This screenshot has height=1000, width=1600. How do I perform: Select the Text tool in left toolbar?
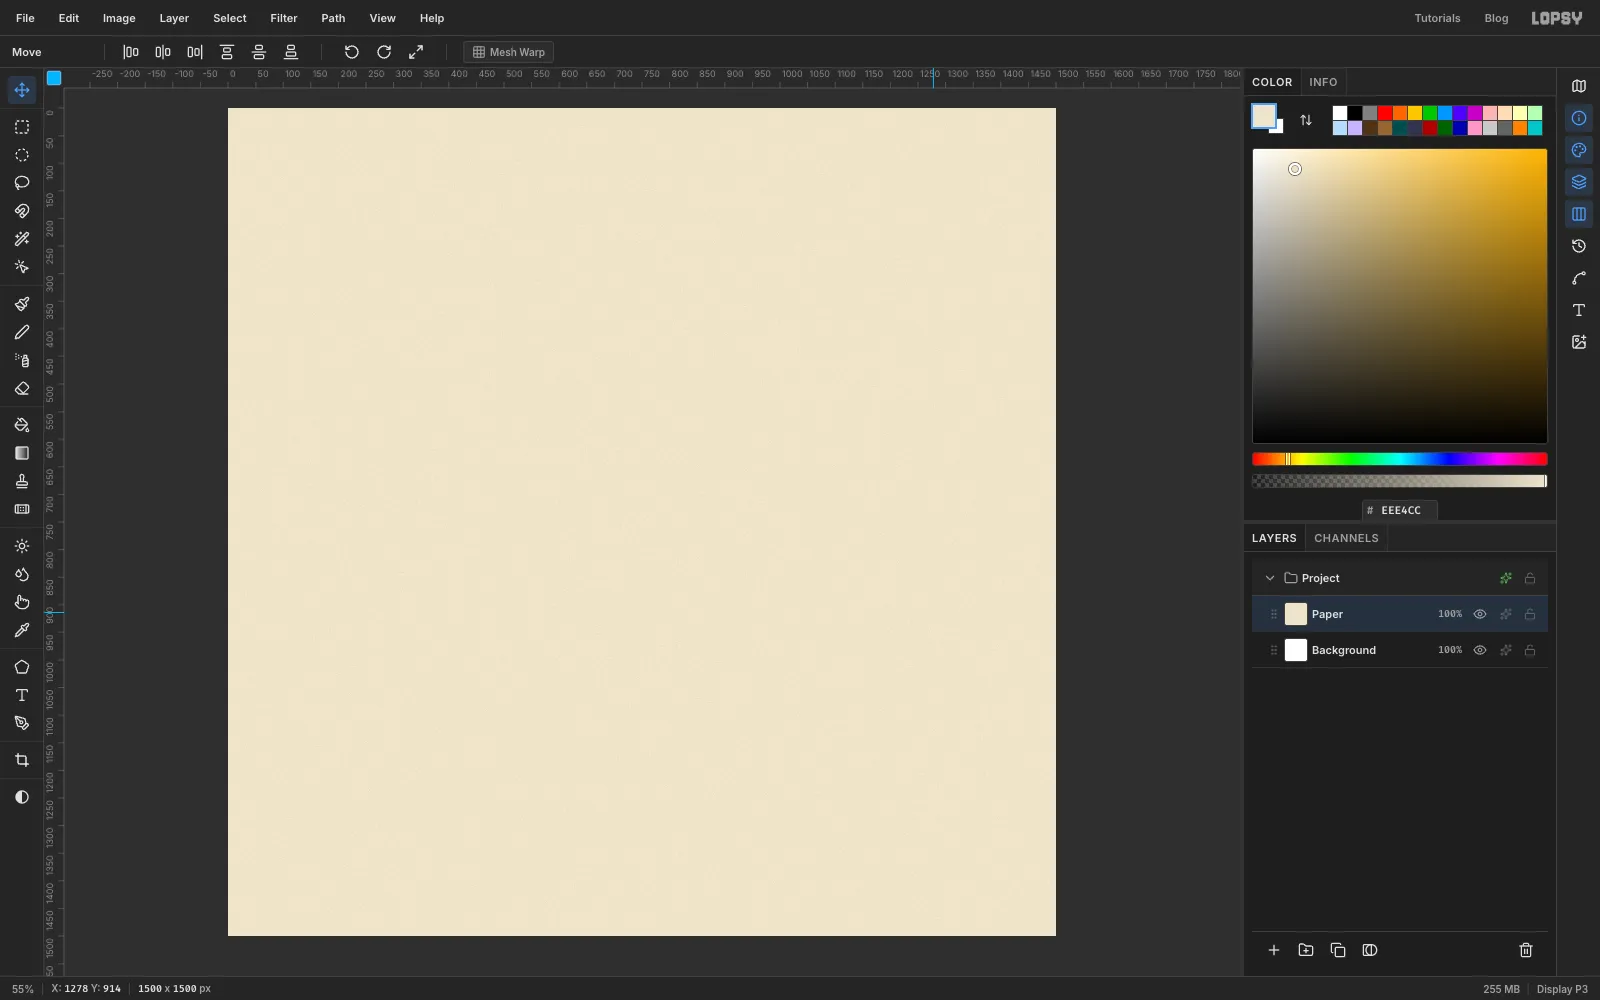(22, 695)
